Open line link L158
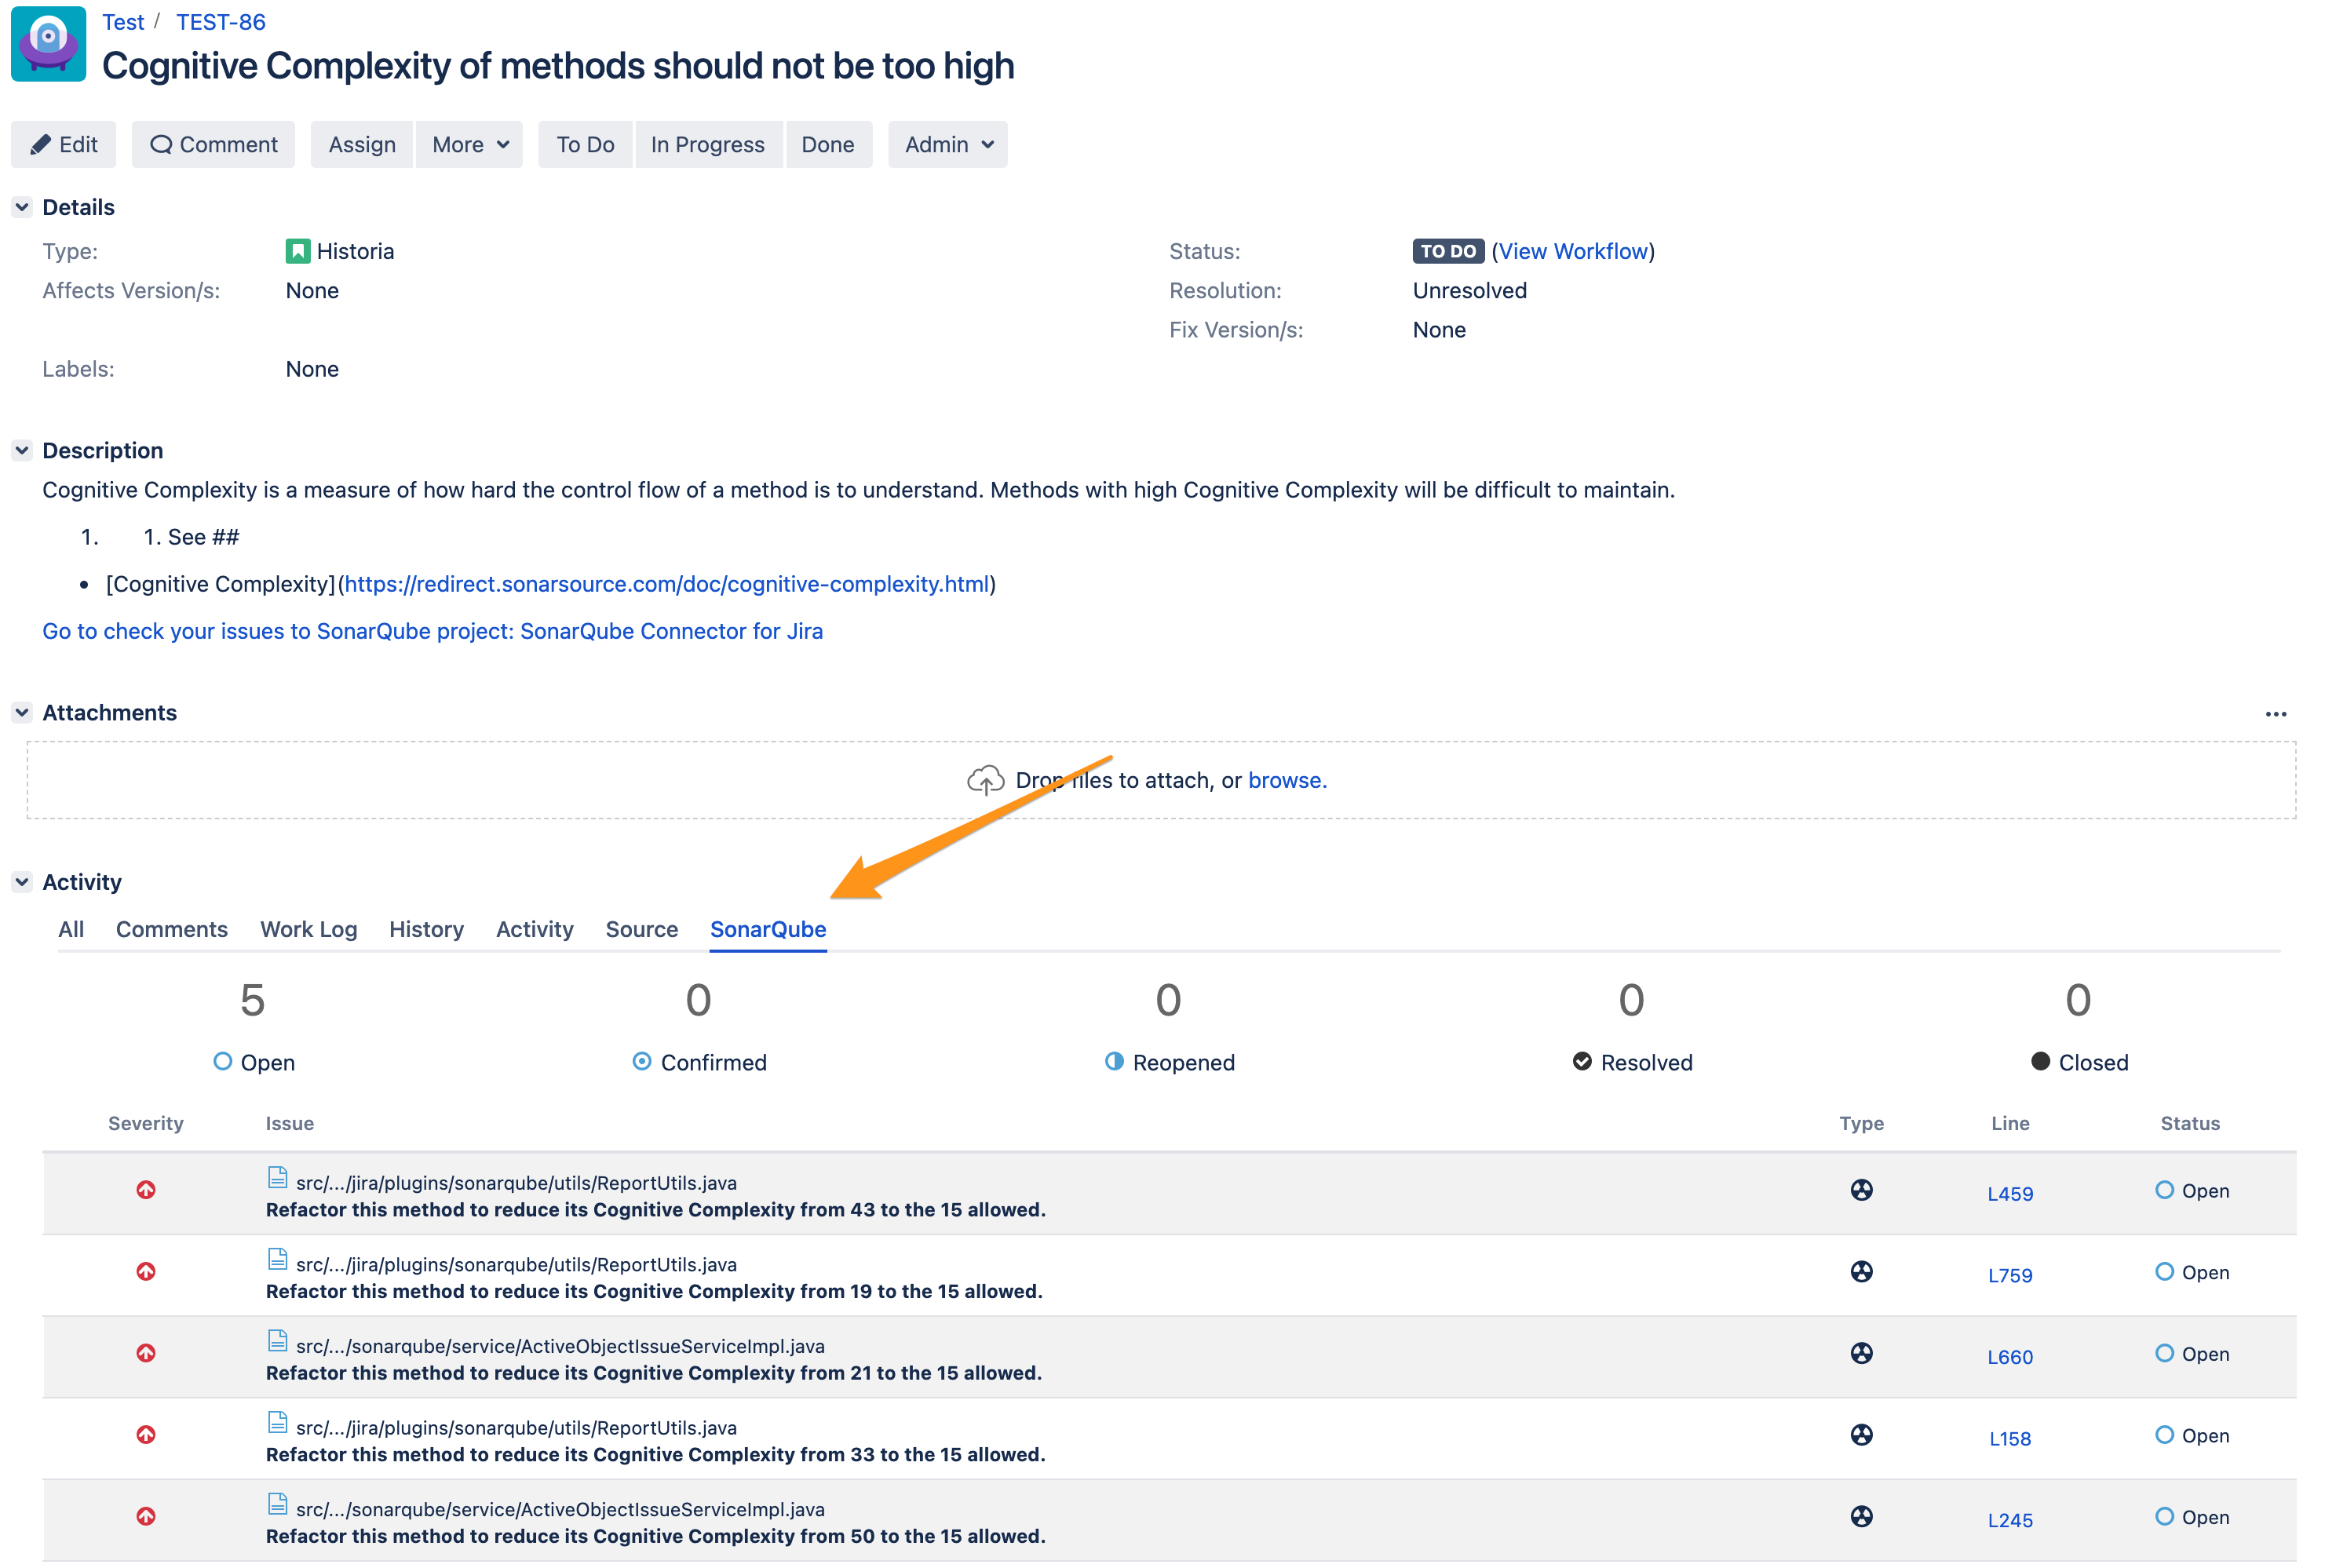 [2009, 1439]
